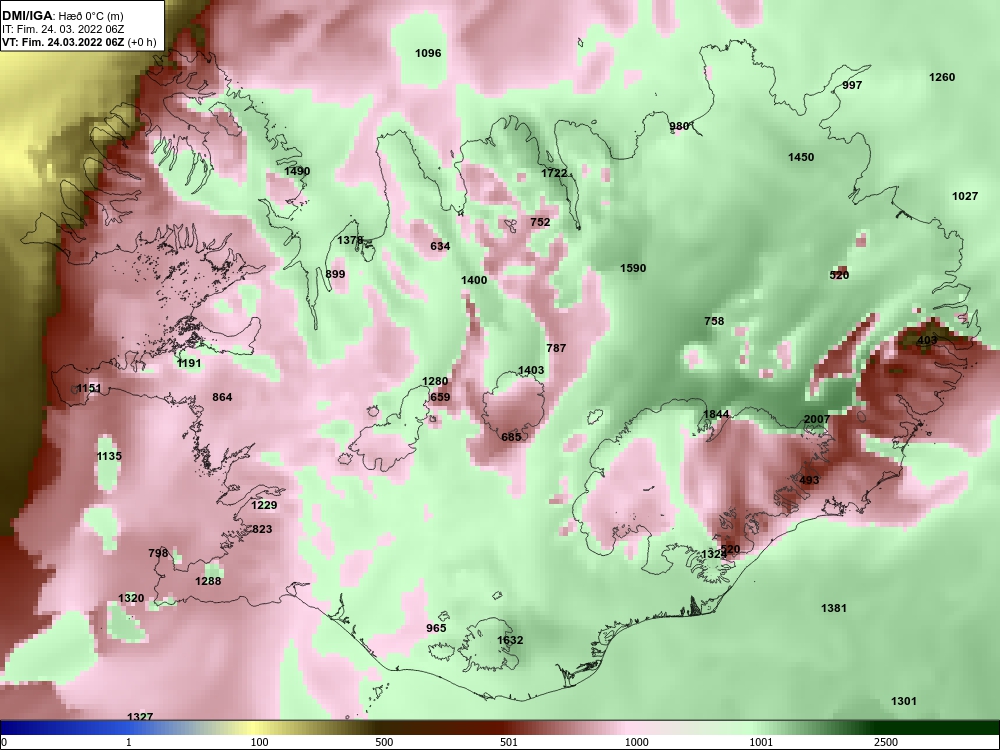Select the 1151 map value
Image resolution: width=1000 pixels, height=750 pixels.
pyautogui.click(x=89, y=388)
